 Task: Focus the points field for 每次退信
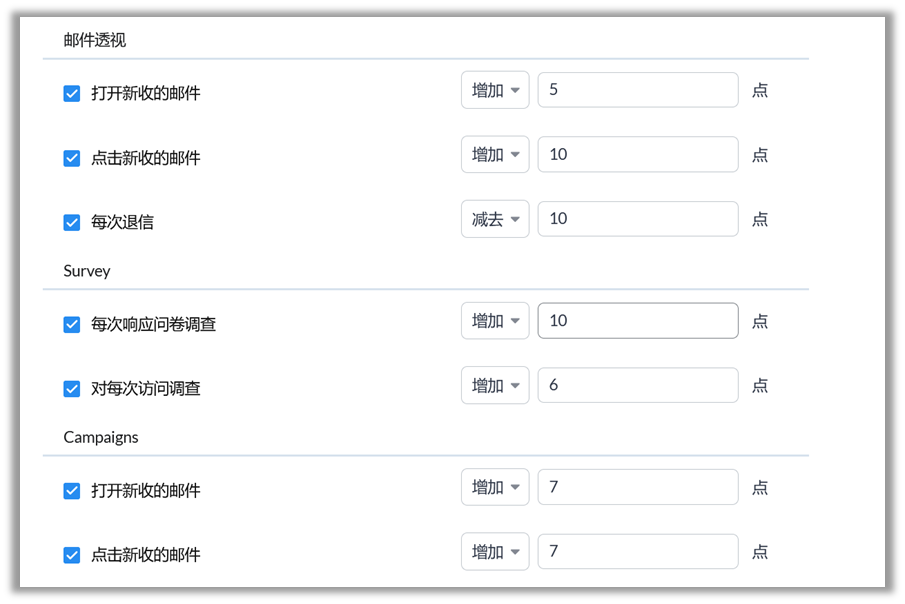tap(638, 219)
